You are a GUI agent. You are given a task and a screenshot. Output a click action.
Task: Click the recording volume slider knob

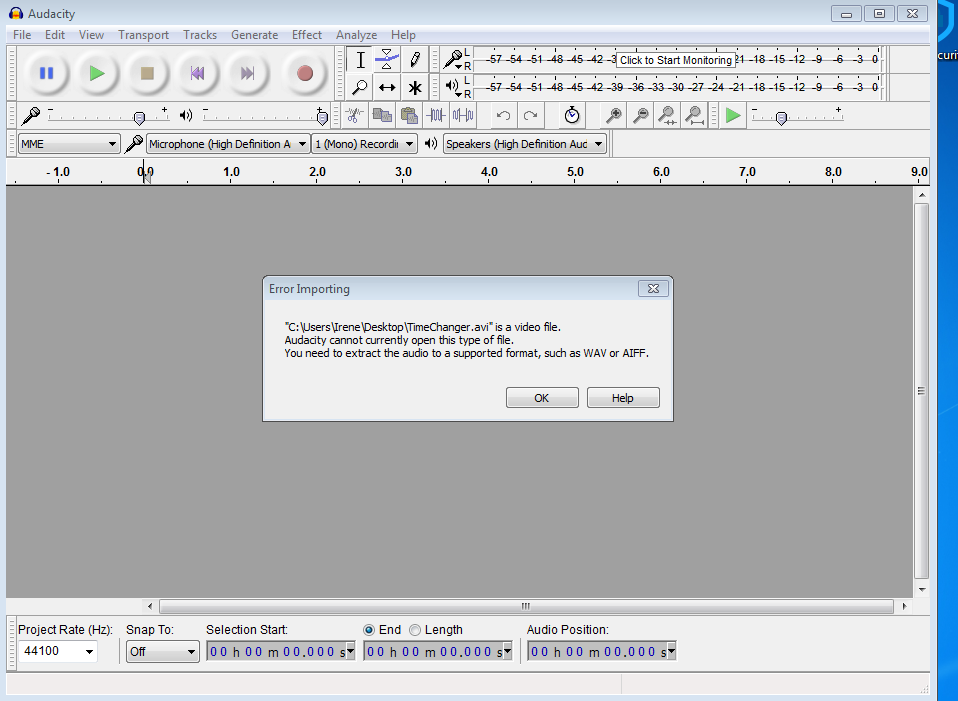pyautogui.click(x=139, y=118)
